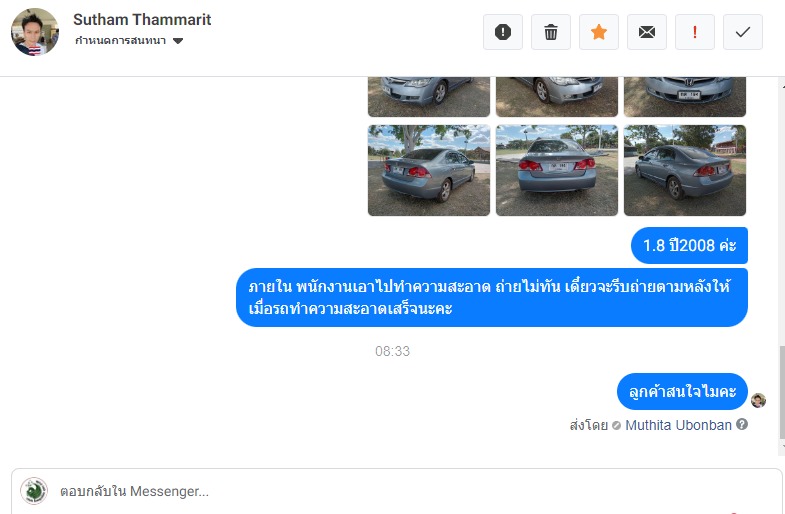Select the 1.8 ปี2008 message bubble
This screenshot has height=514, width=785.
pyautogui.click(x=689, y=245)
